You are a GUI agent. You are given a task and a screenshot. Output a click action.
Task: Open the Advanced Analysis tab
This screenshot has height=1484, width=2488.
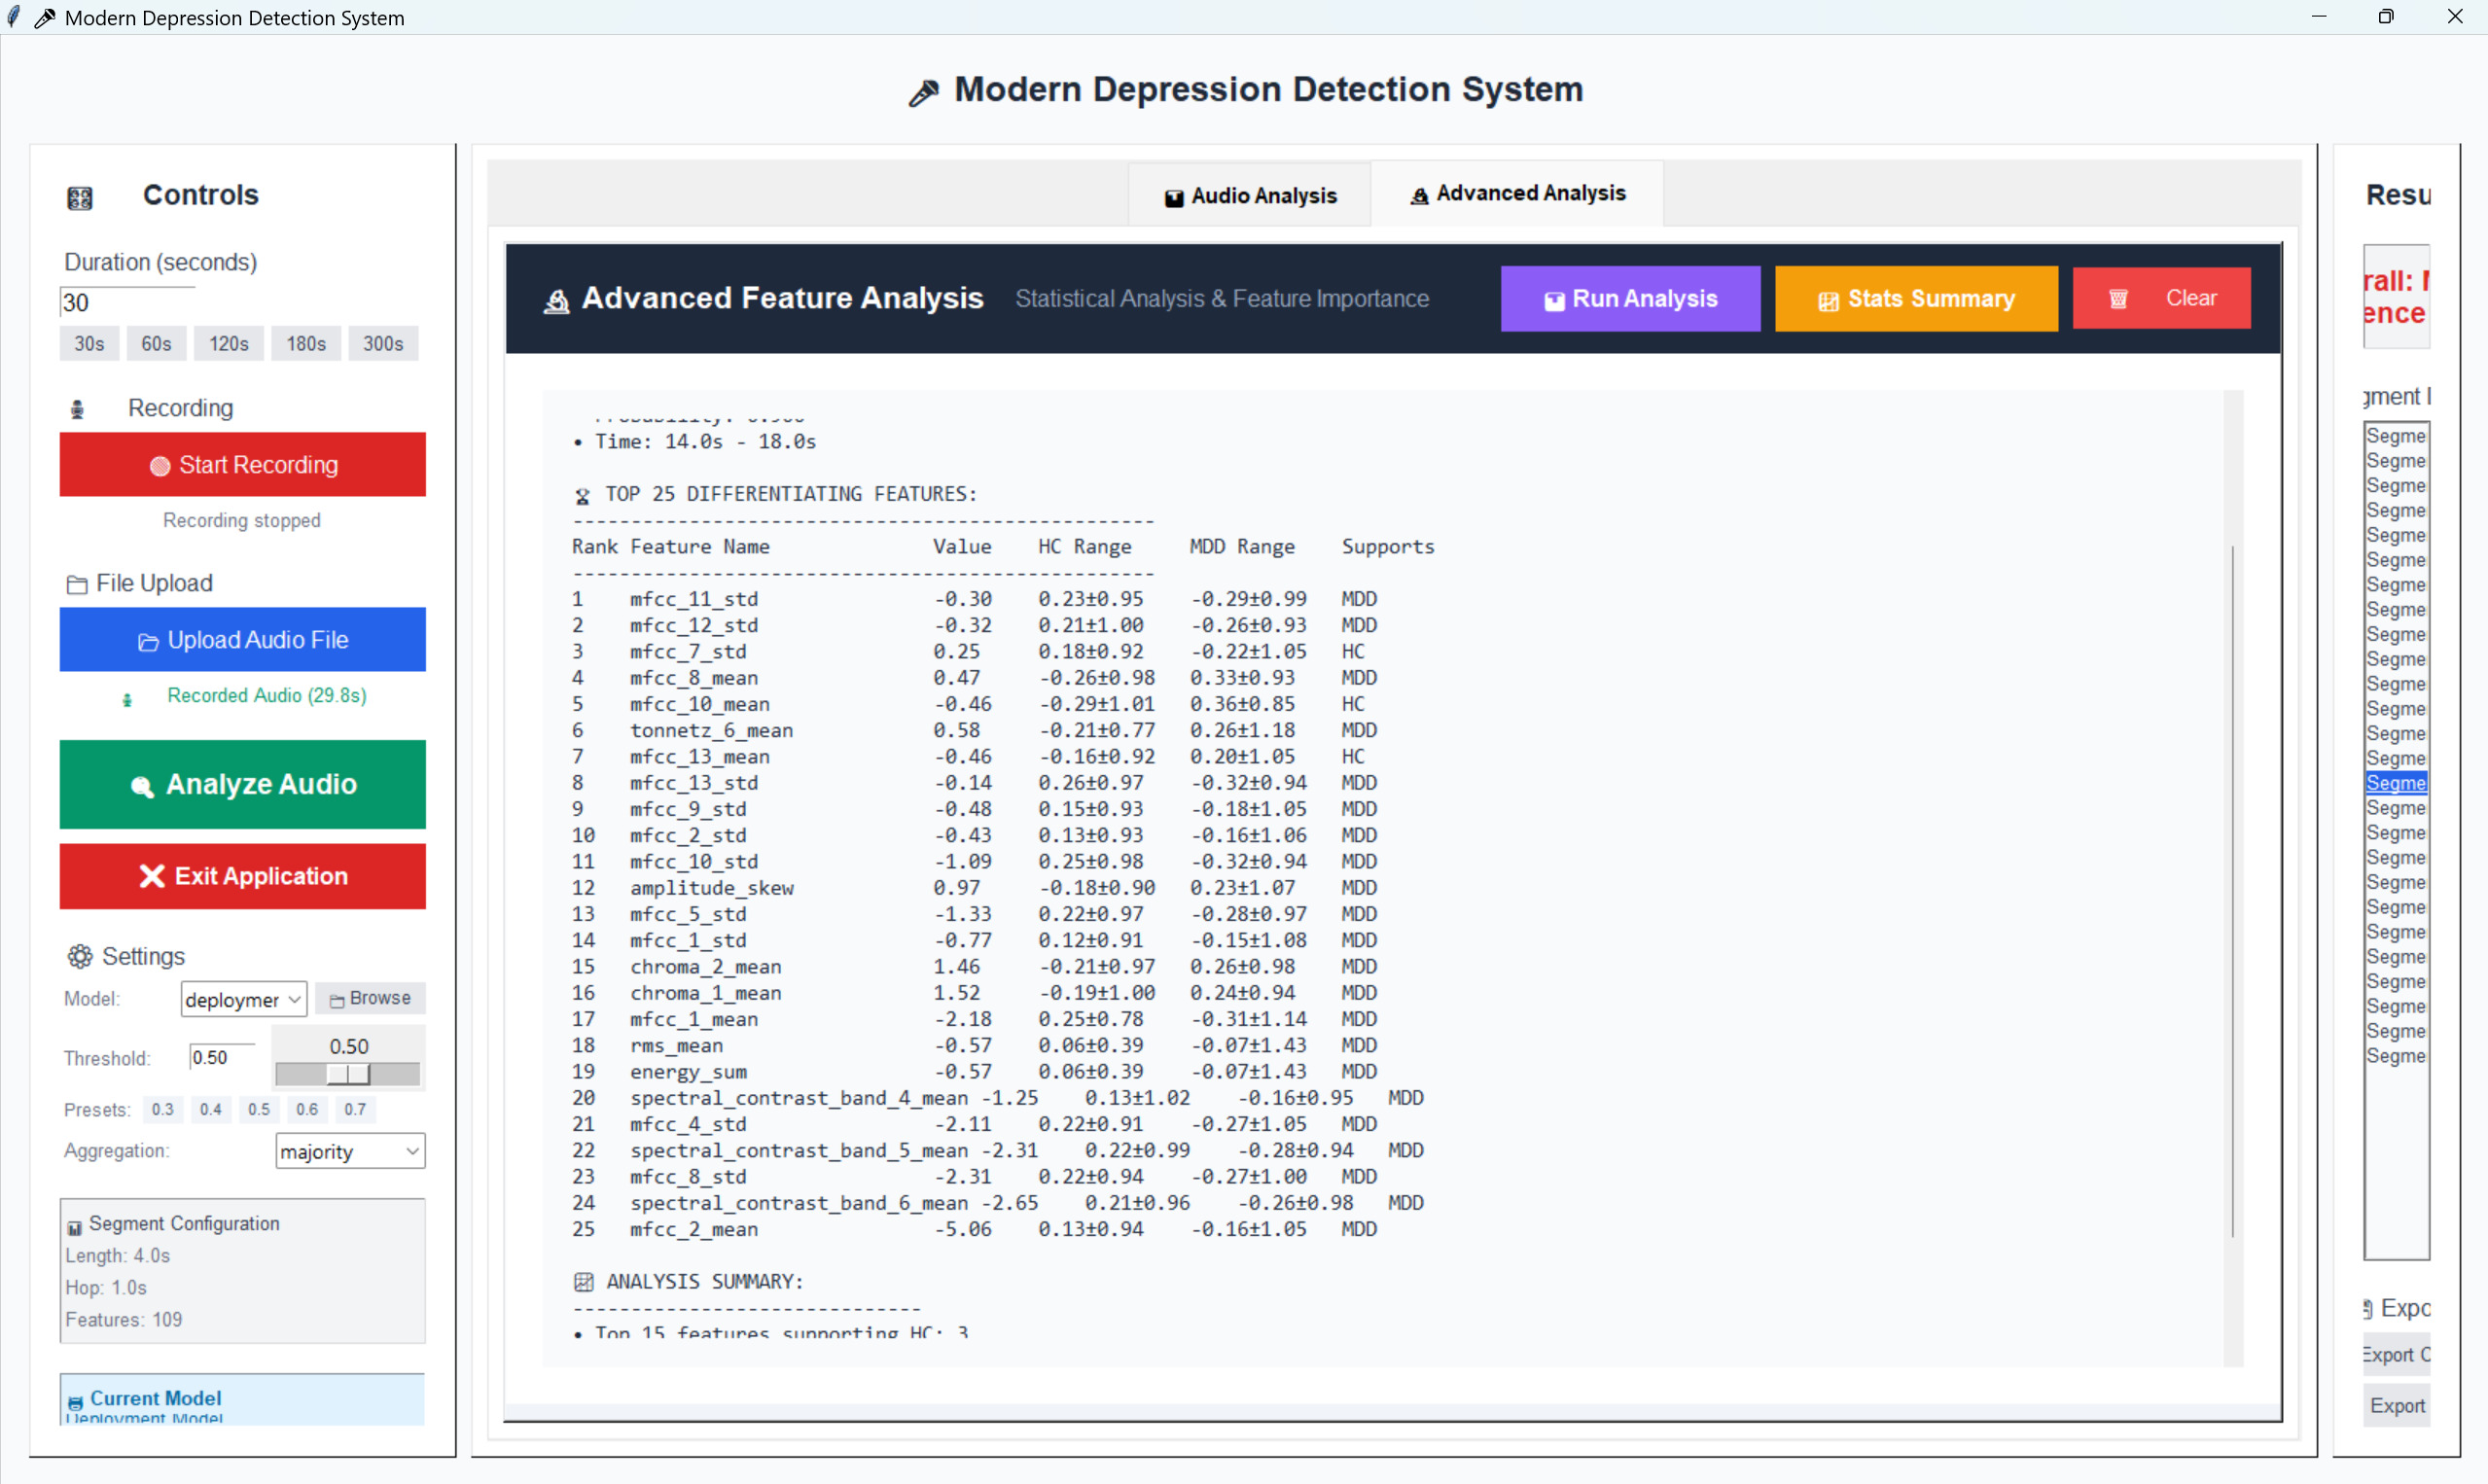(1517, 194)
